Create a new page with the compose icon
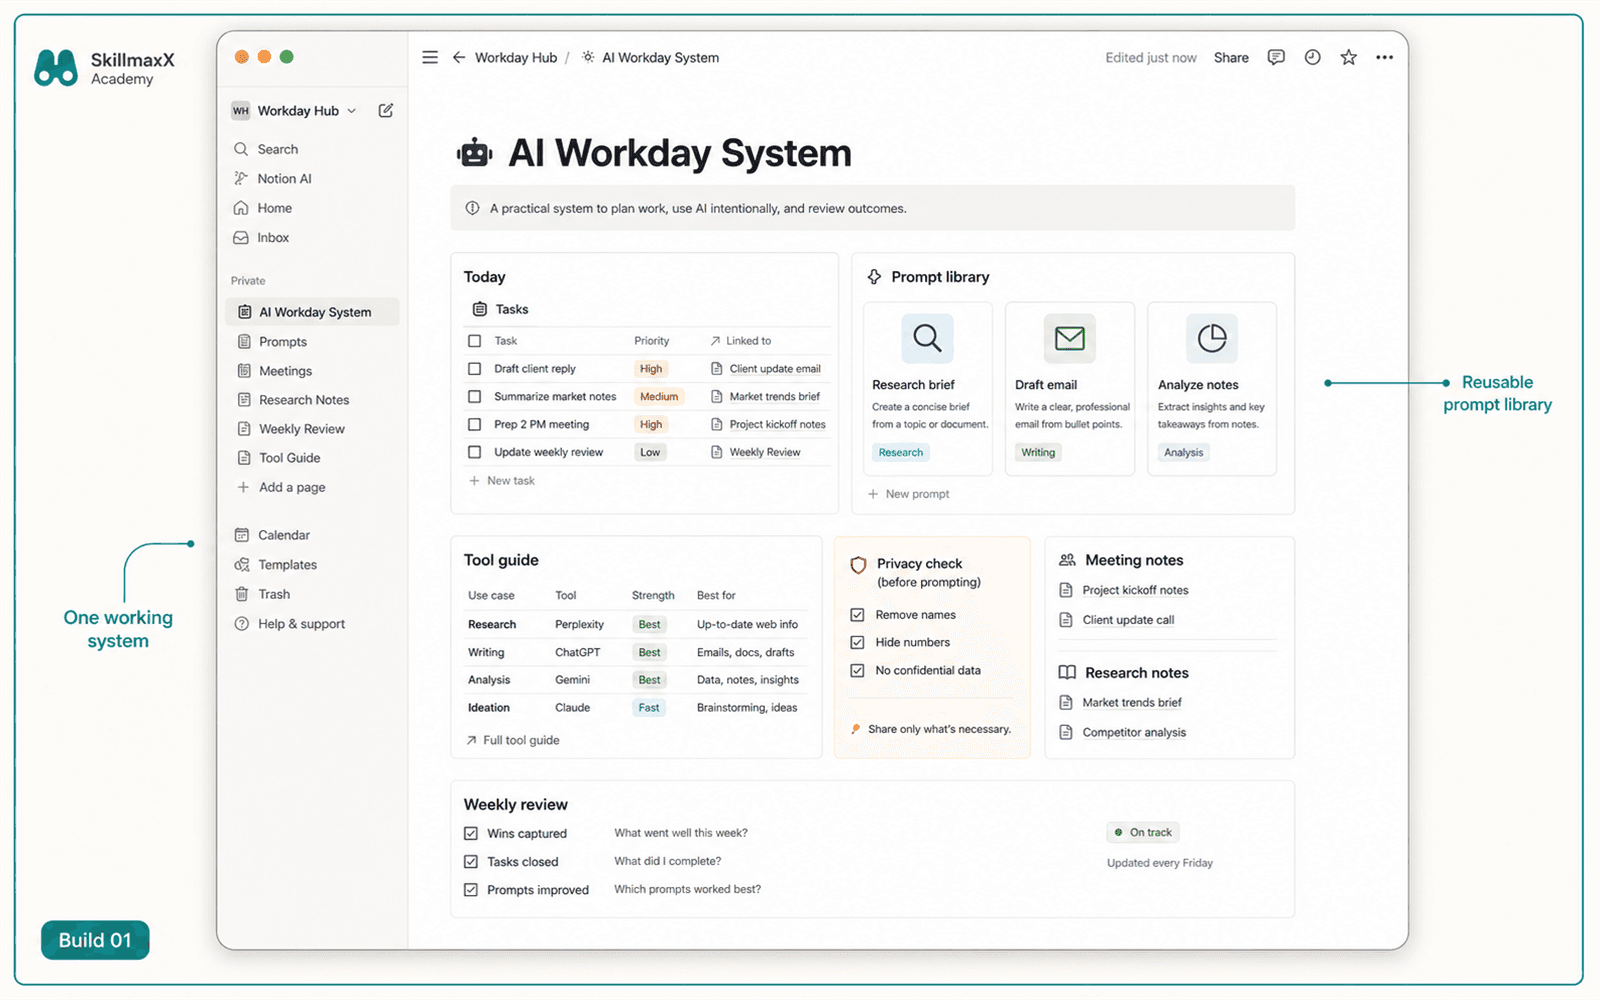Image resolution: width=1600 pixels, height=1000 pixels. click(x=386, y=111)
